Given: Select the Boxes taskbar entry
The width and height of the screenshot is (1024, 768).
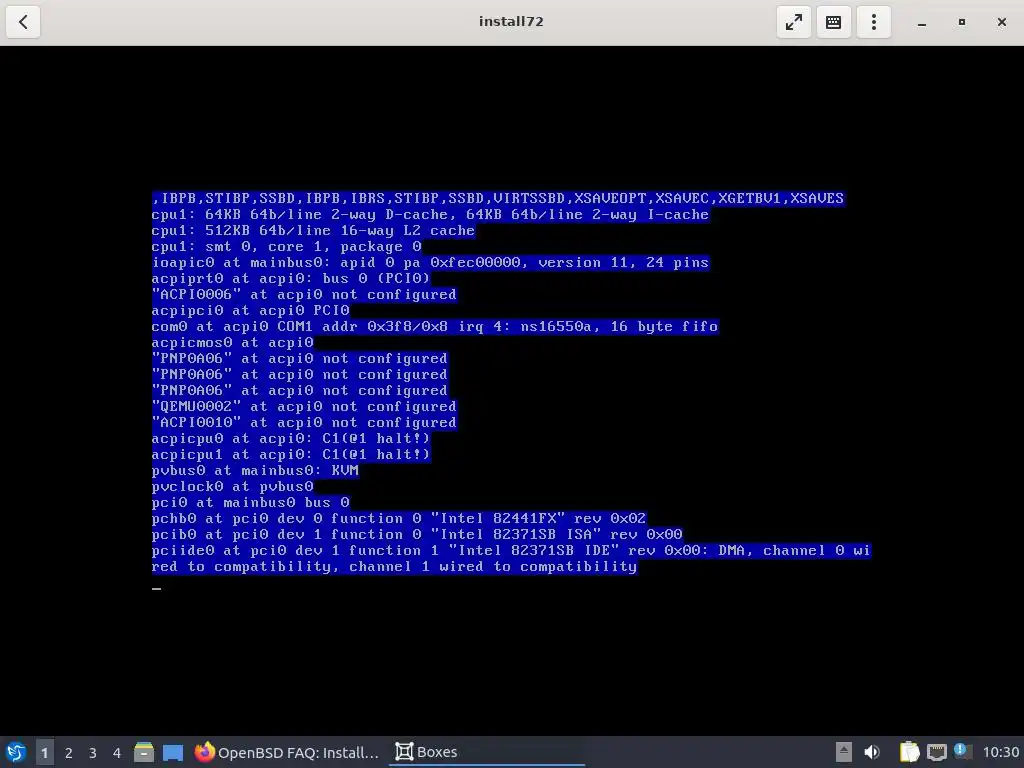Looking at the screenshot, I should coord(487,752).
